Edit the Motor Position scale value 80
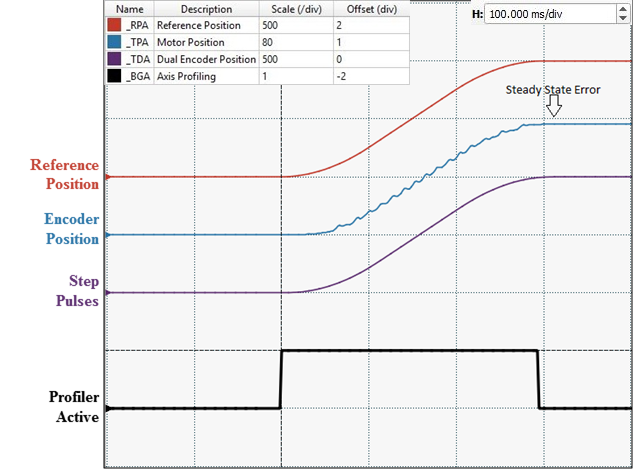This screenshot has width=634, height=470. click(x=294, y=42)
